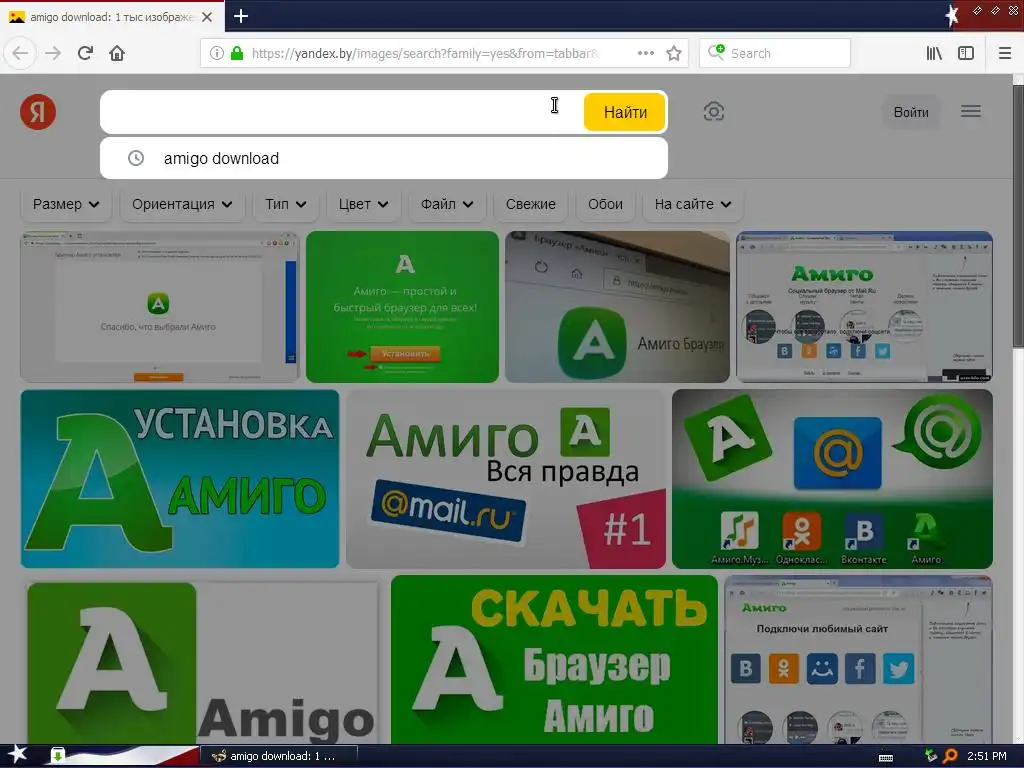Expand the Файл filter dropdown

click(447, 204)
